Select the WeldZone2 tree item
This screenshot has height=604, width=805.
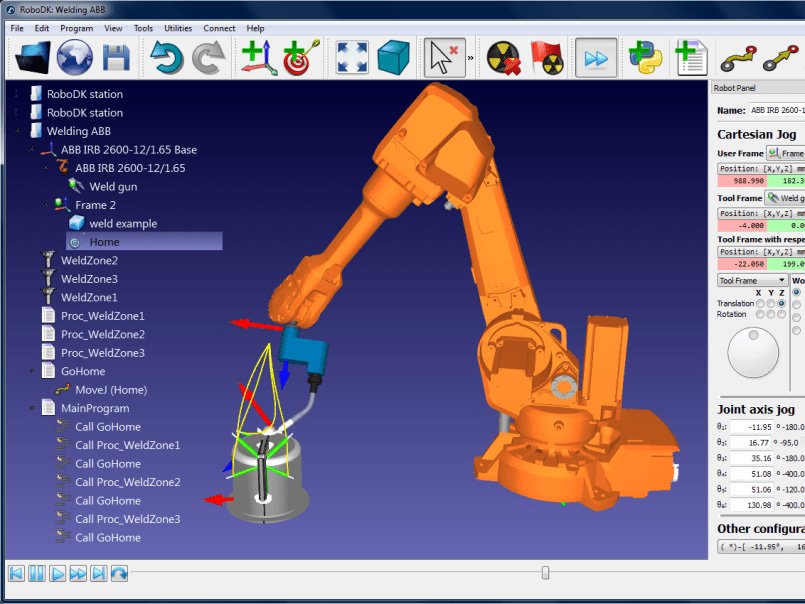tap(89, 260)
